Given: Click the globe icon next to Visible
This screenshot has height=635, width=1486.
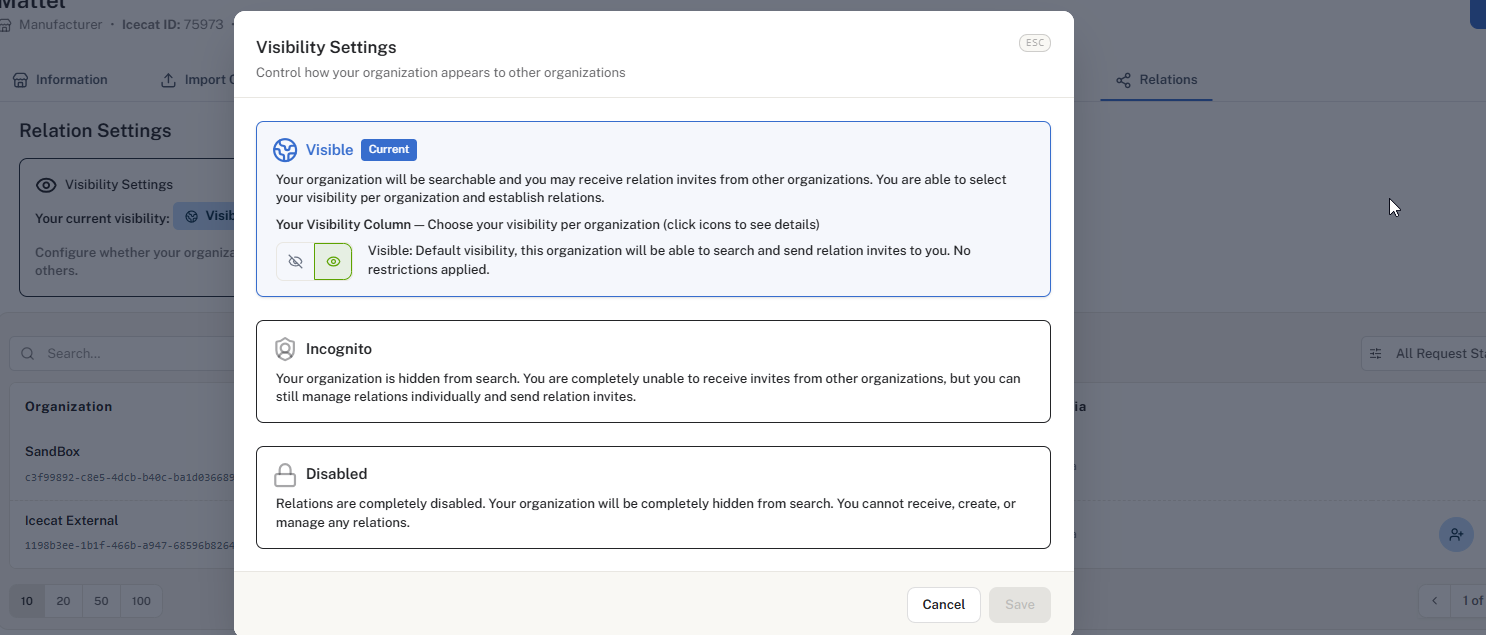Looking at the screenshot, I should (285, 150).
